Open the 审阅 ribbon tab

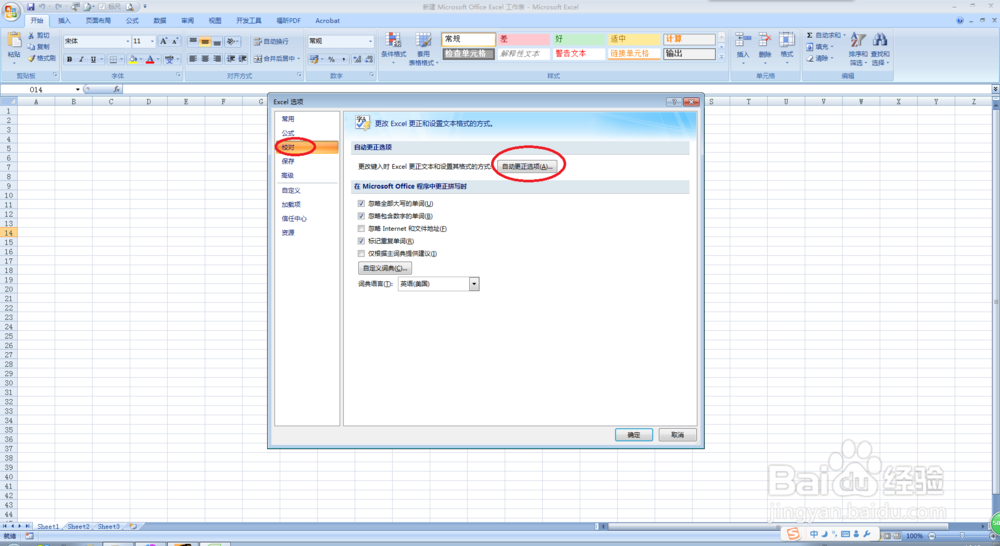[x=188, y=20]
